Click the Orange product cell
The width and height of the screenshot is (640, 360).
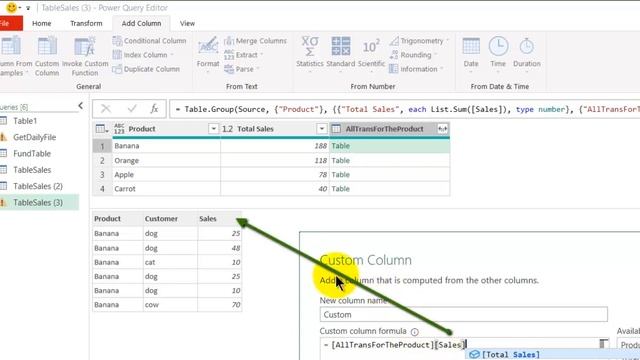(166, 160)
